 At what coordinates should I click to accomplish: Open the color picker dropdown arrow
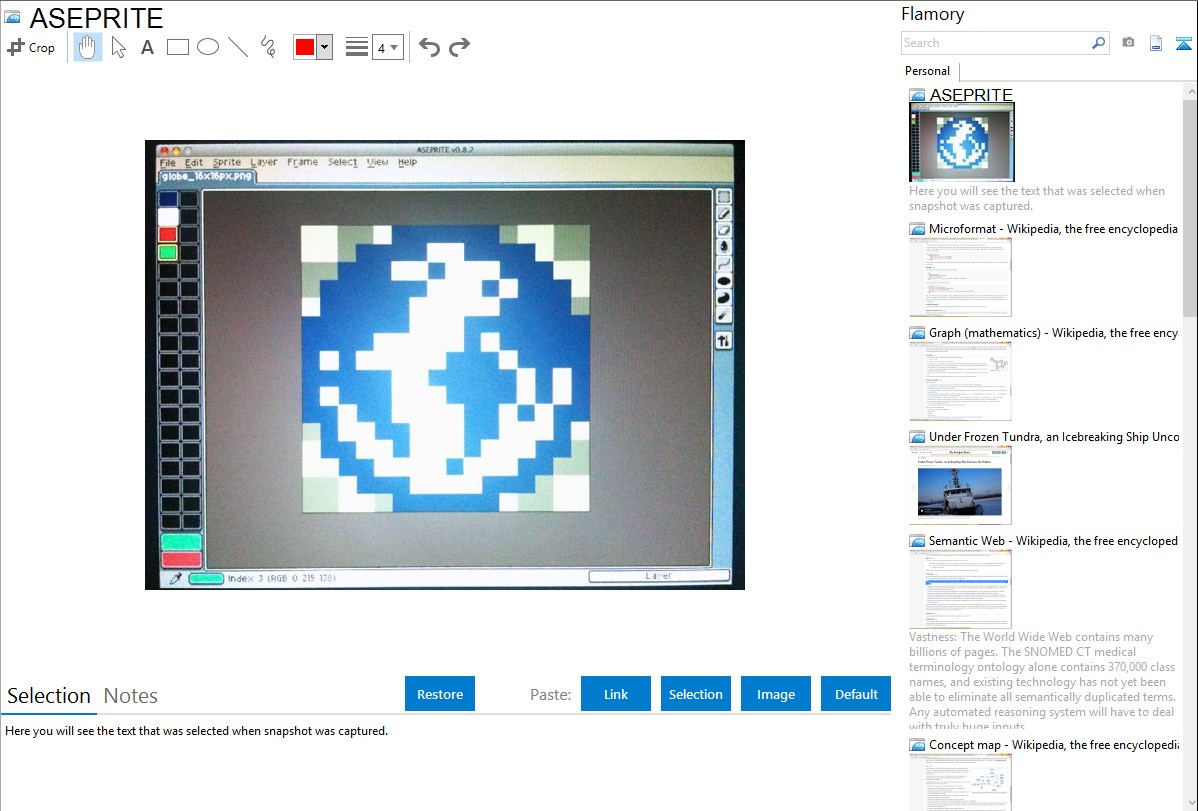coord(324,47)
